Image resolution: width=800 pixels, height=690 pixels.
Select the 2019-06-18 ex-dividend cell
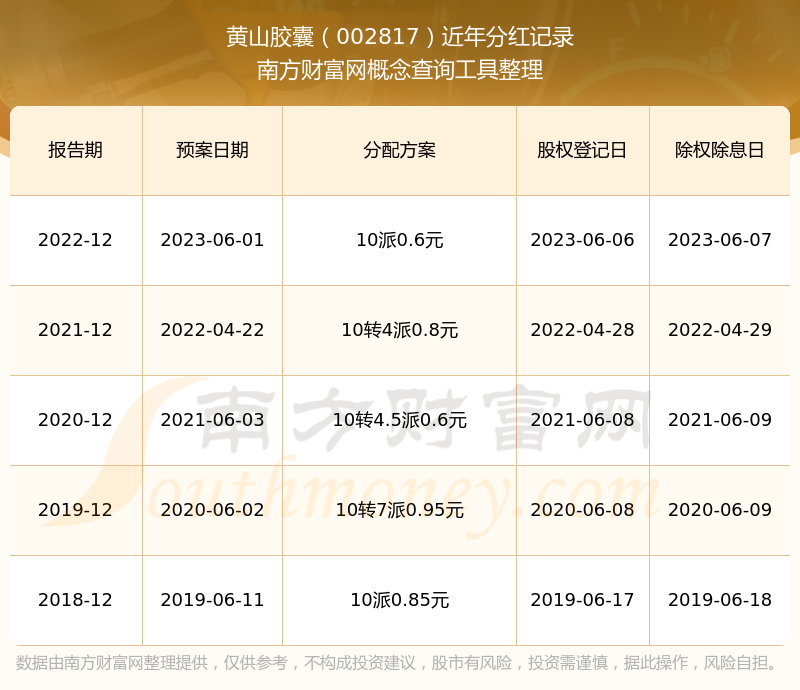(719, 600)
